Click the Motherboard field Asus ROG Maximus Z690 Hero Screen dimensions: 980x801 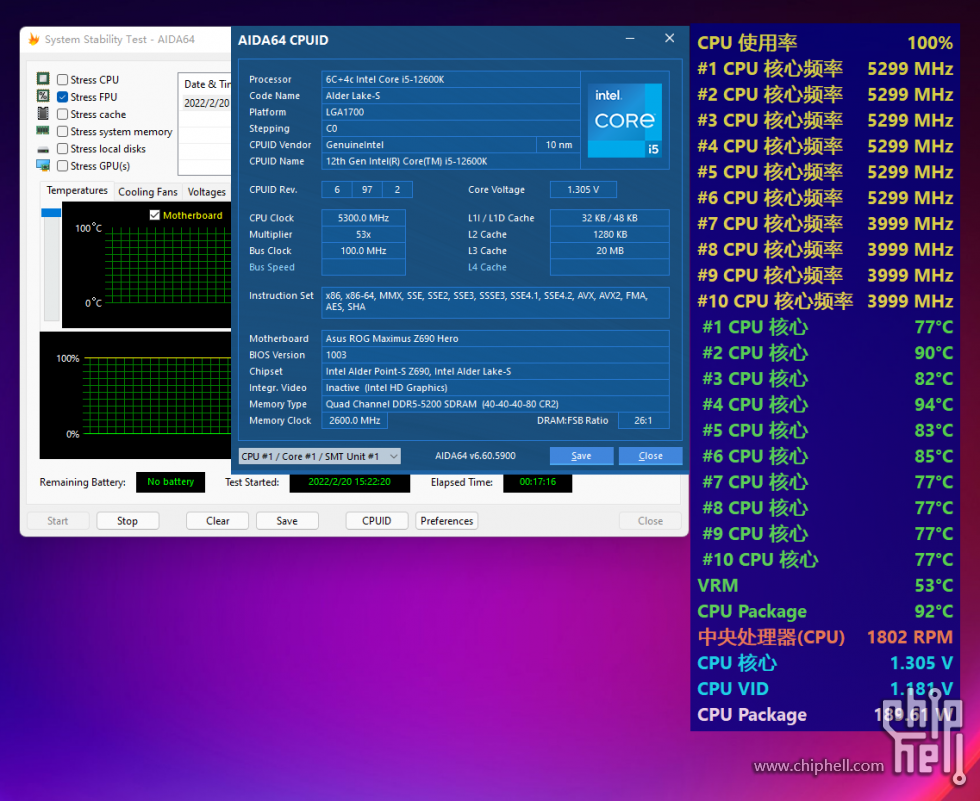tap(495, 339)
